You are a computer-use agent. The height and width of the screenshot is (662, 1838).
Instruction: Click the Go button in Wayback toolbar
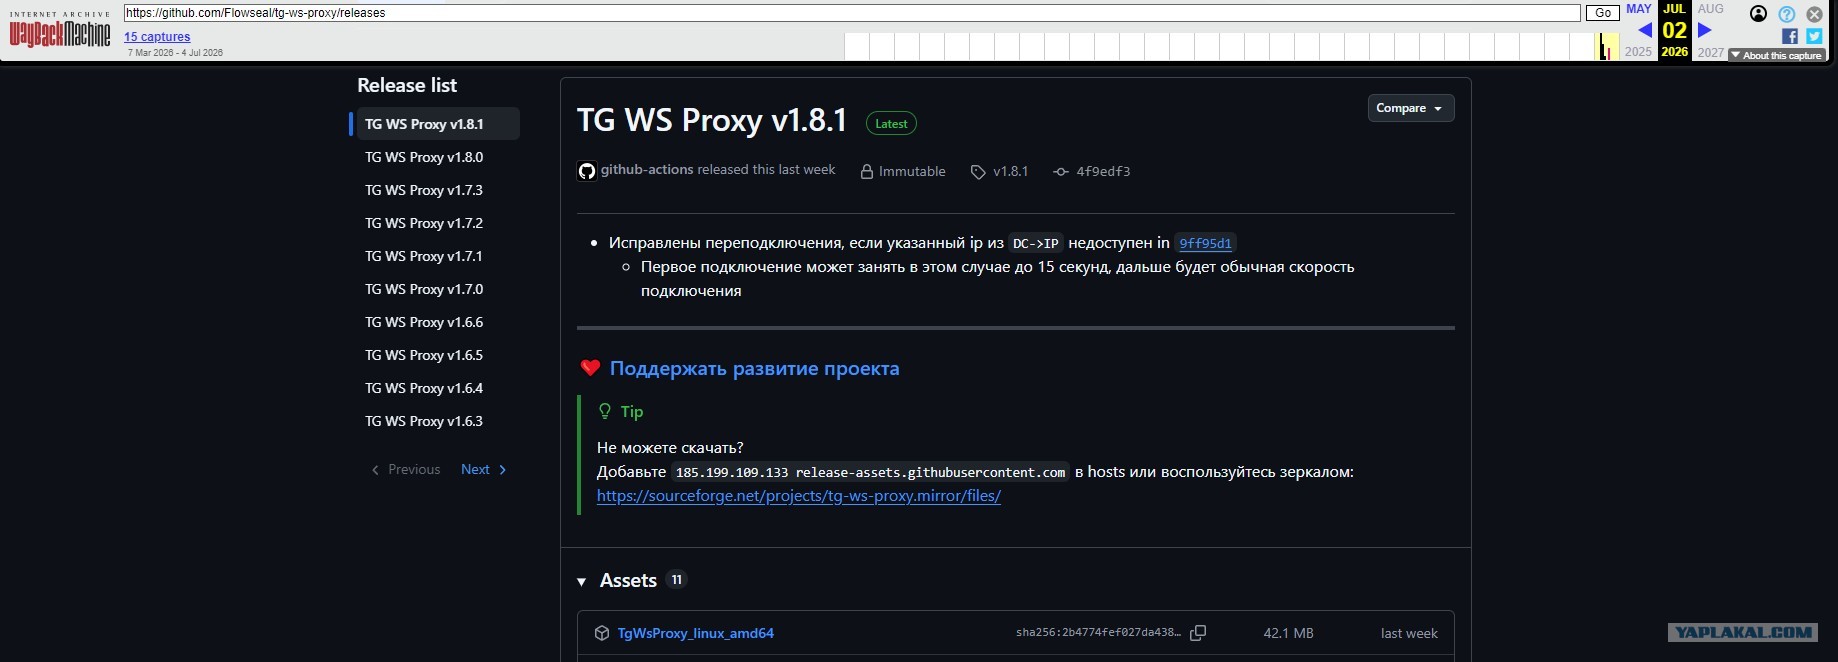(x=1603, y=13)
